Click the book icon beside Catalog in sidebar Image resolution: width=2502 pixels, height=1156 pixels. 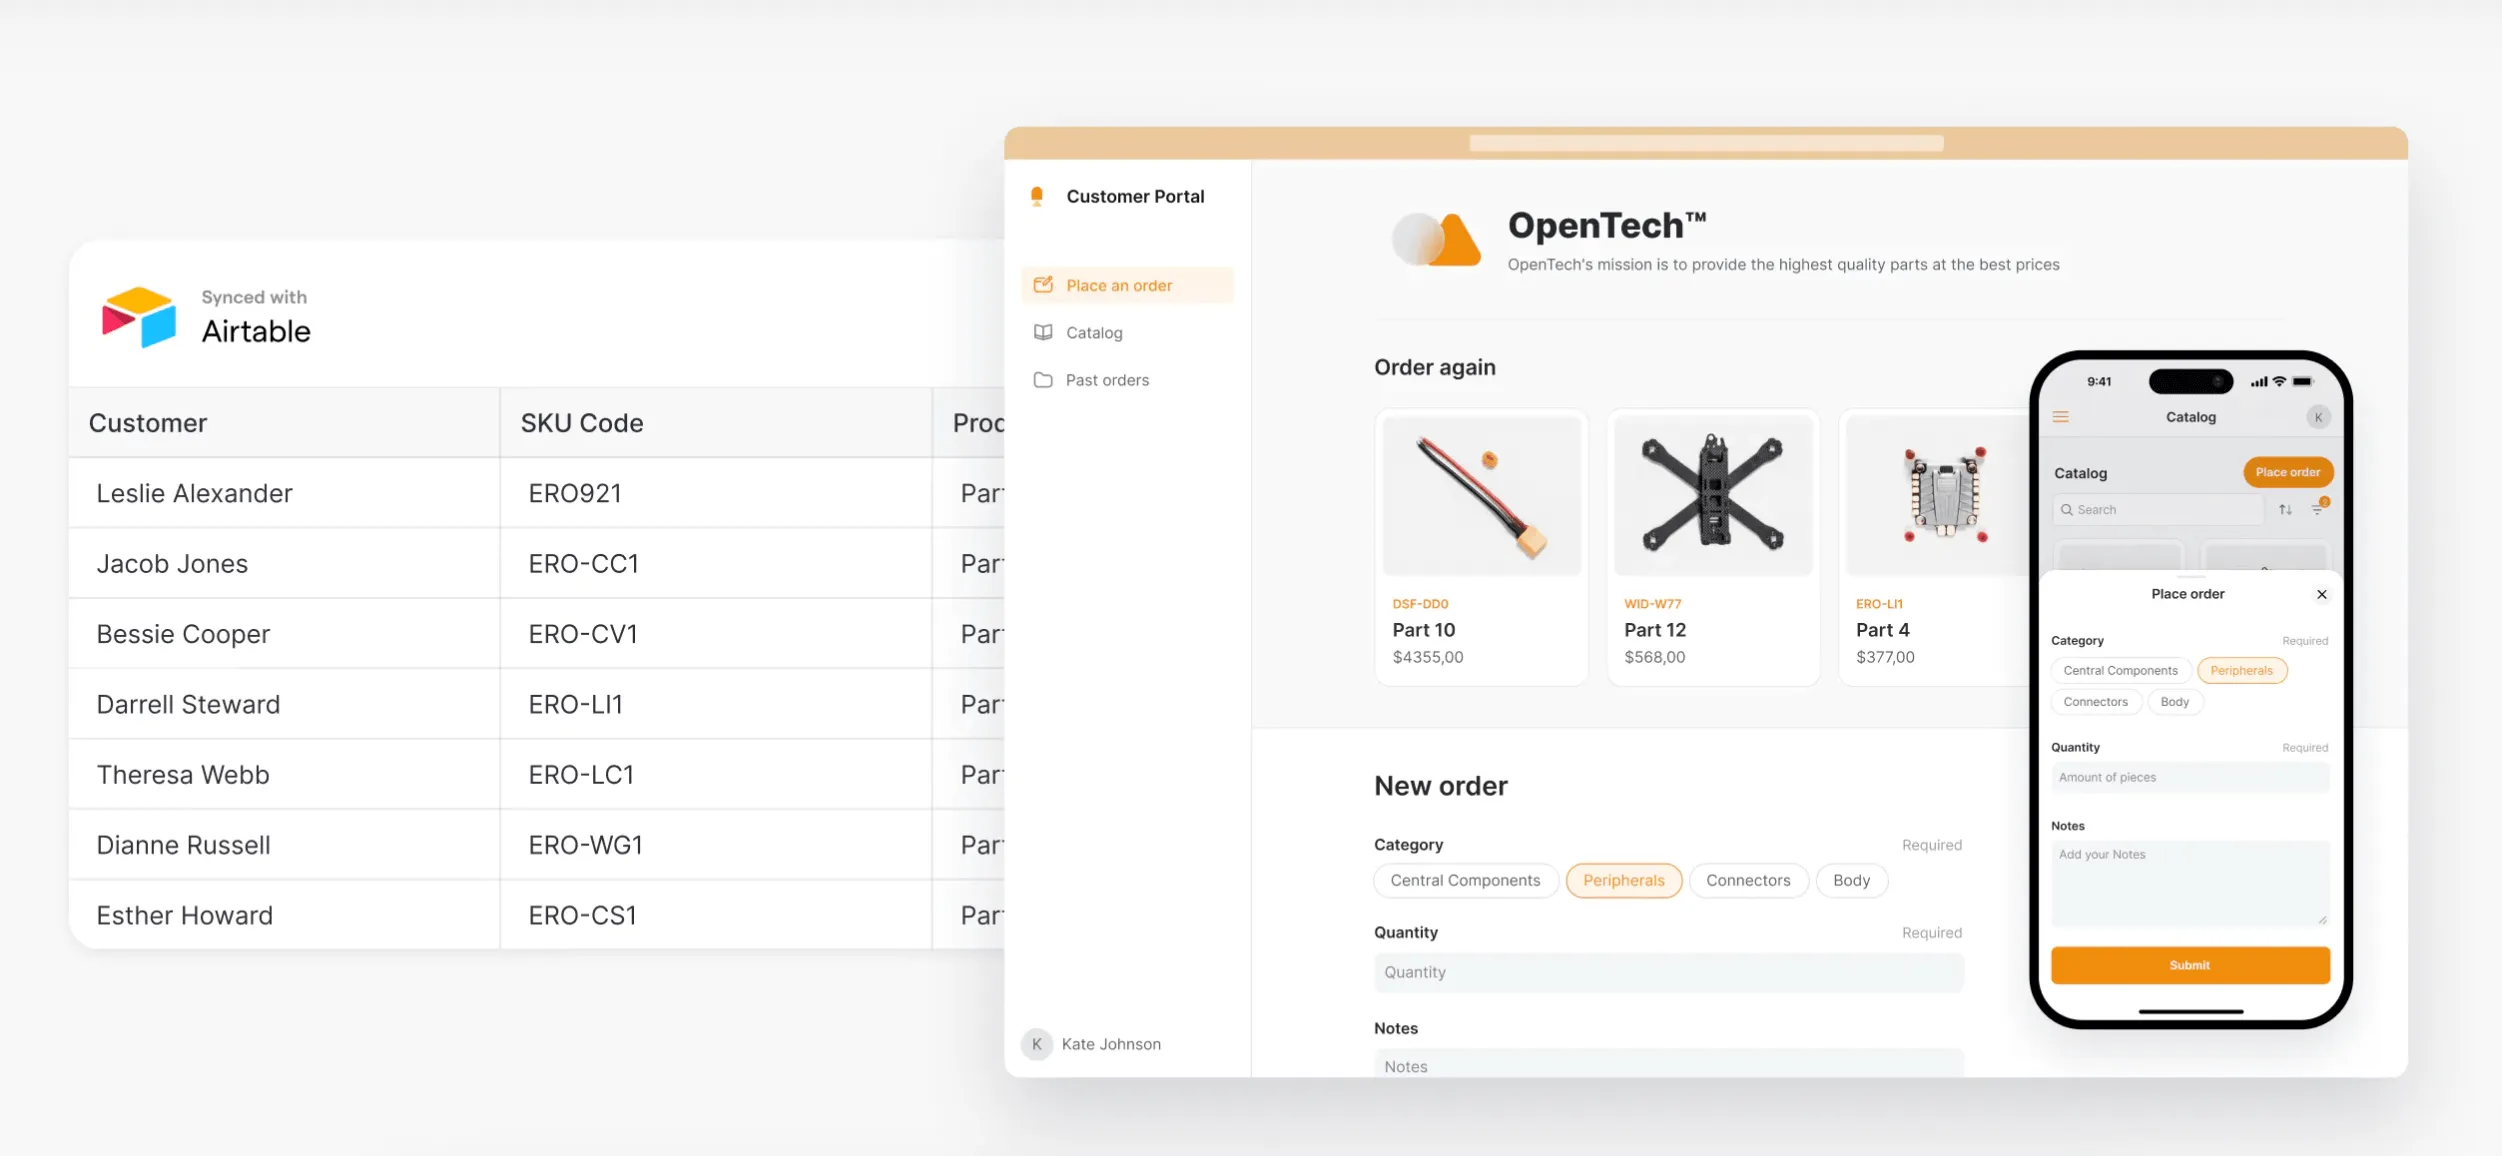click(1044, 332)
